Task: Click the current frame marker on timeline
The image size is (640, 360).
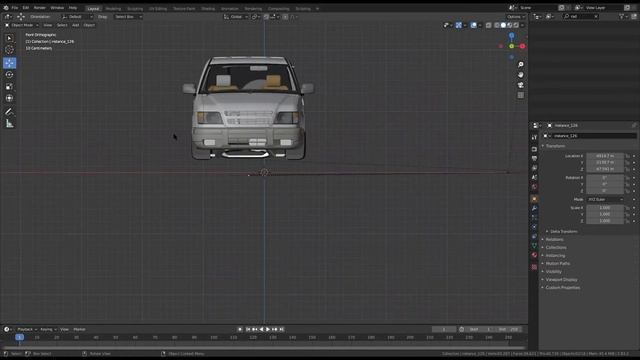Action: tap(19, 338)
